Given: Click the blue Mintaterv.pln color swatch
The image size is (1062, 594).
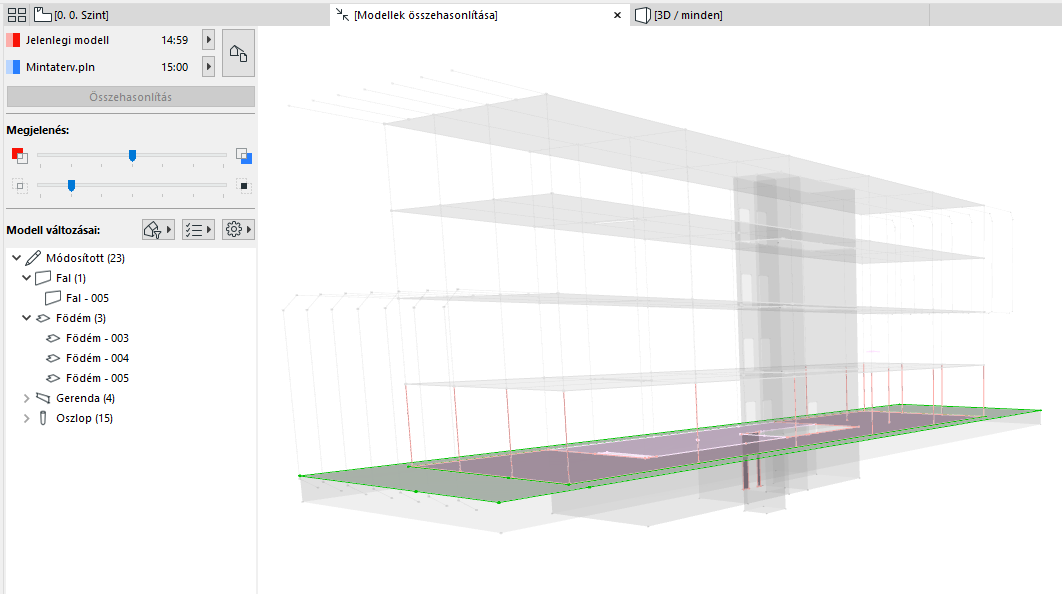Looking at the screenshot, I should click(13, 67).
